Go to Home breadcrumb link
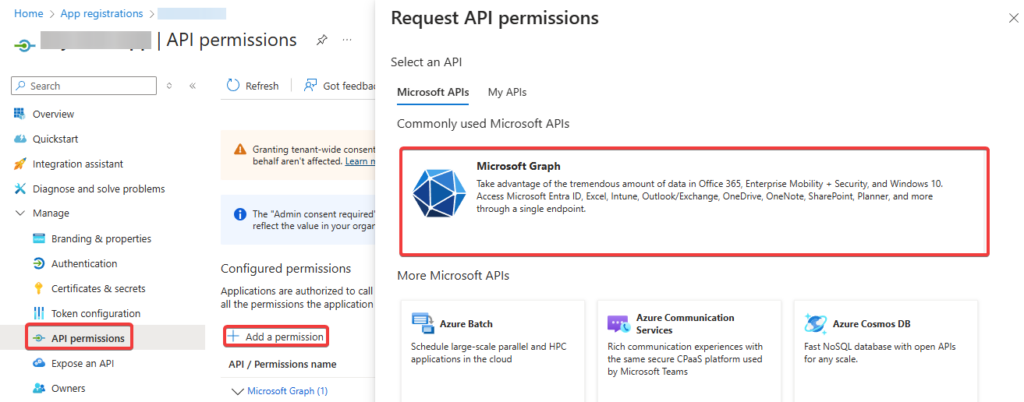This screenshot has width=1024, height=402. (27, 13)
